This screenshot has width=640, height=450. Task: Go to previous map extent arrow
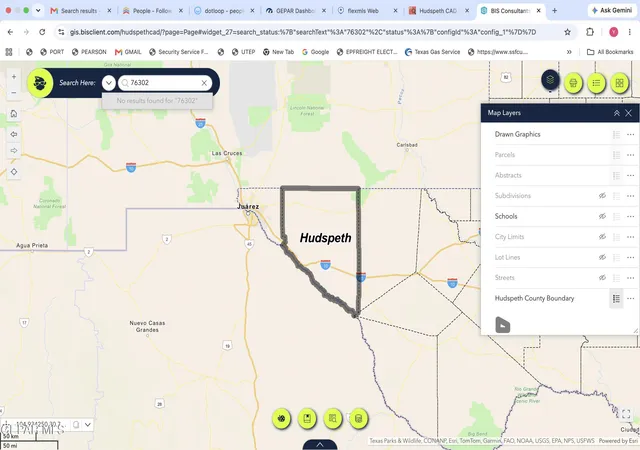(14, 134)
